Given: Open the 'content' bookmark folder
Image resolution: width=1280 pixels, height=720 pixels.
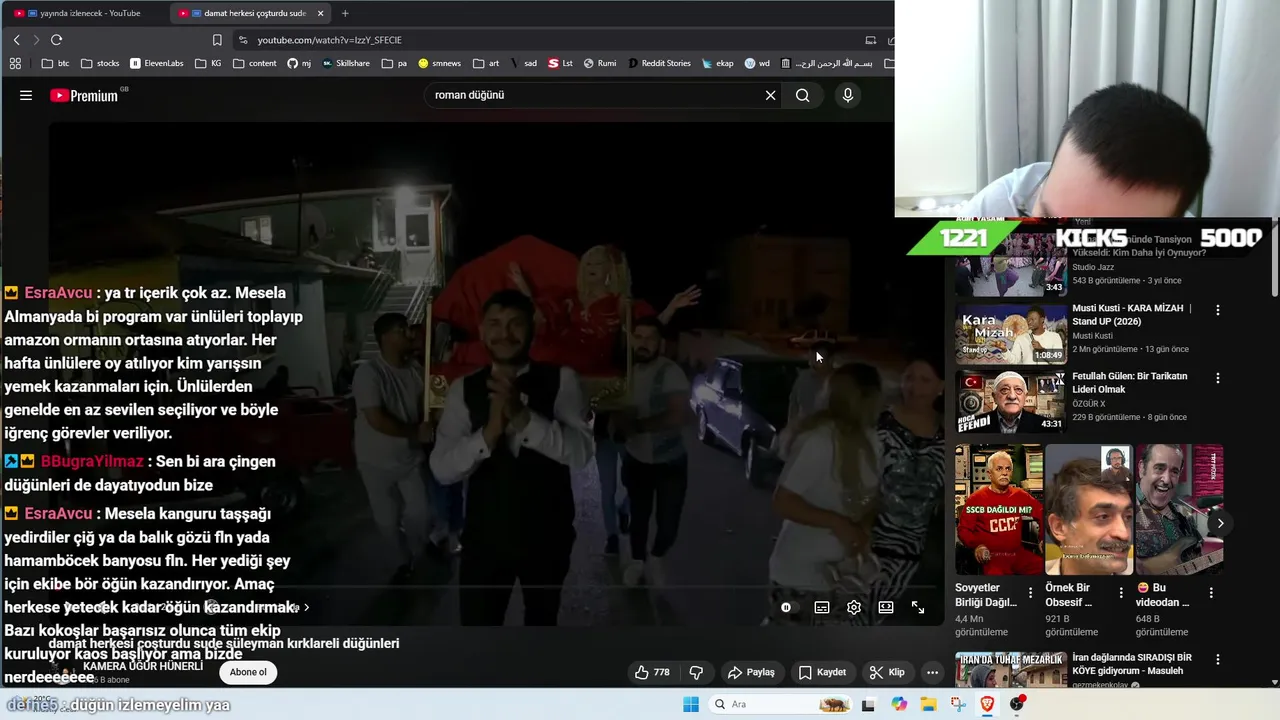Looking at the screenshot, I should point(255,63).
